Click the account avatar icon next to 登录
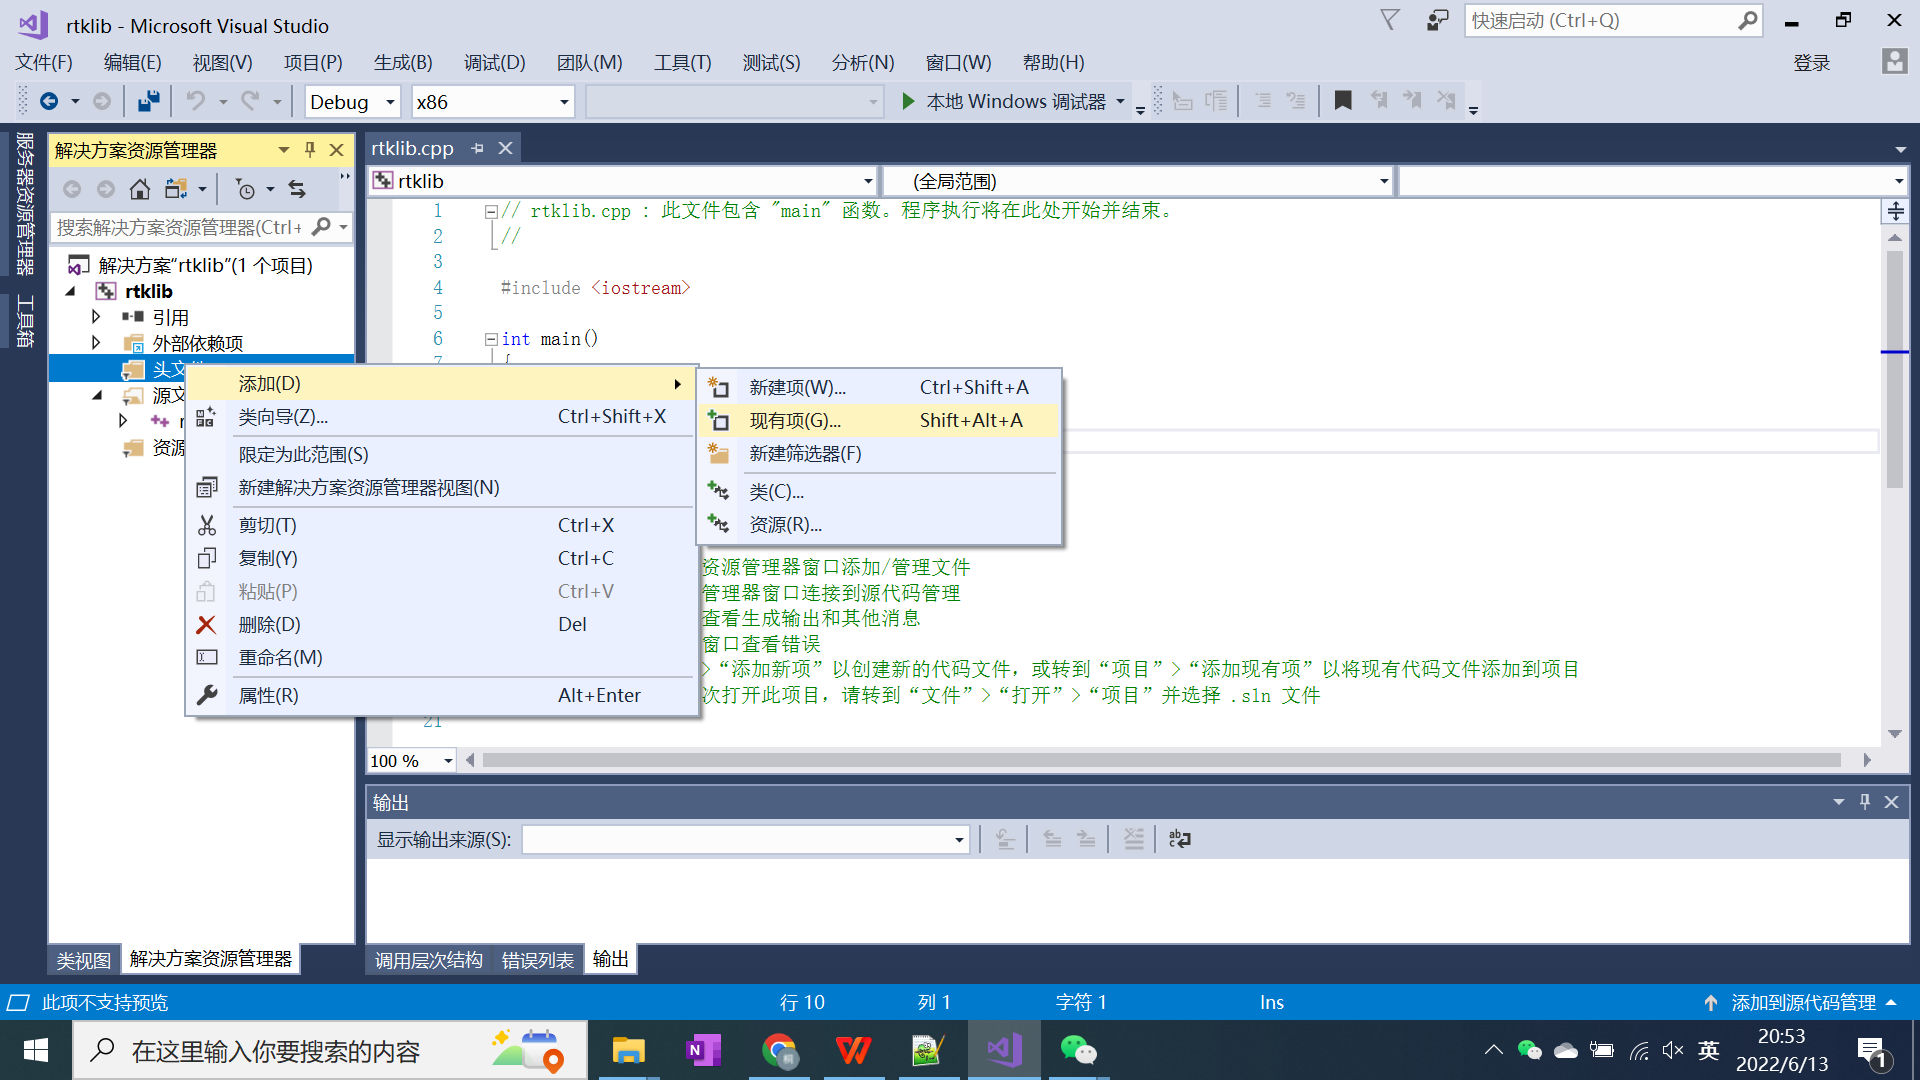This screenshot has width=1920, height=1080. (x=1894, y=62)
